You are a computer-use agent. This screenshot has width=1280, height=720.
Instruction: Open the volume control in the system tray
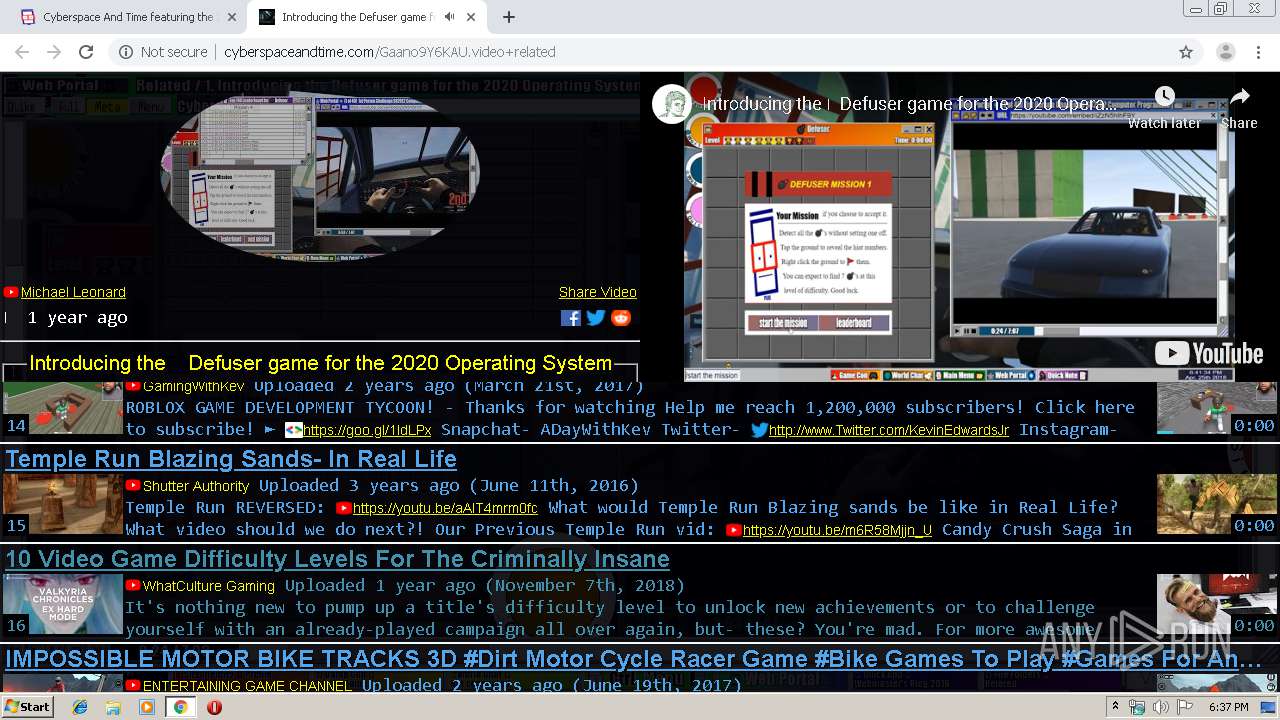1160,707
